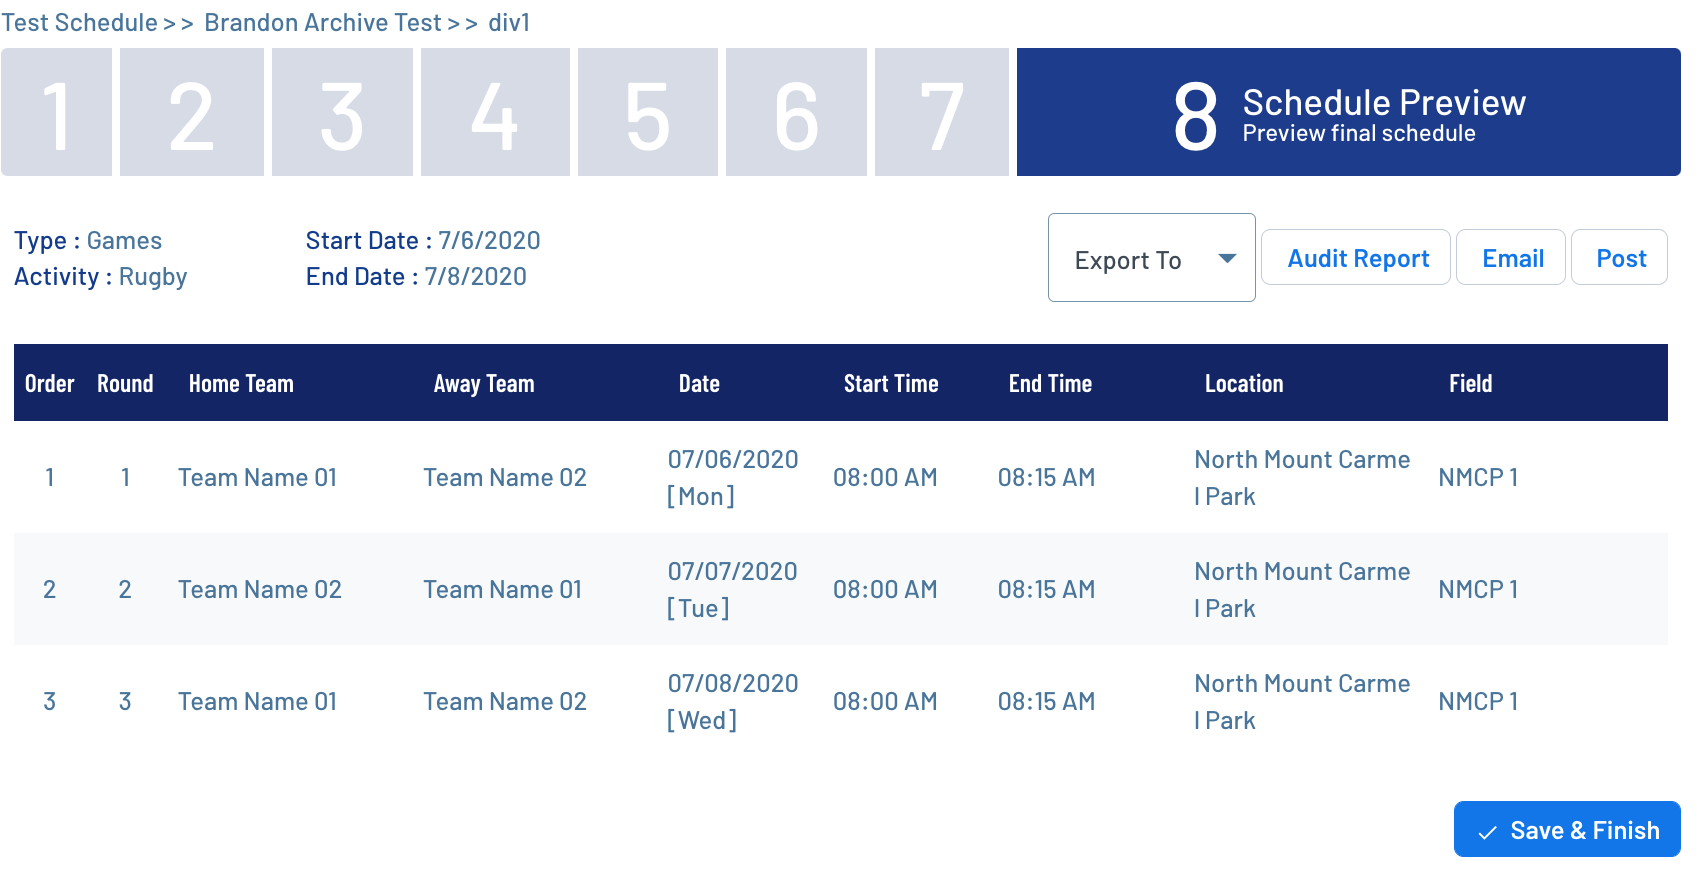
Task: Select the 07/07/2020 Tuesday game row
Action: (840, 589)
